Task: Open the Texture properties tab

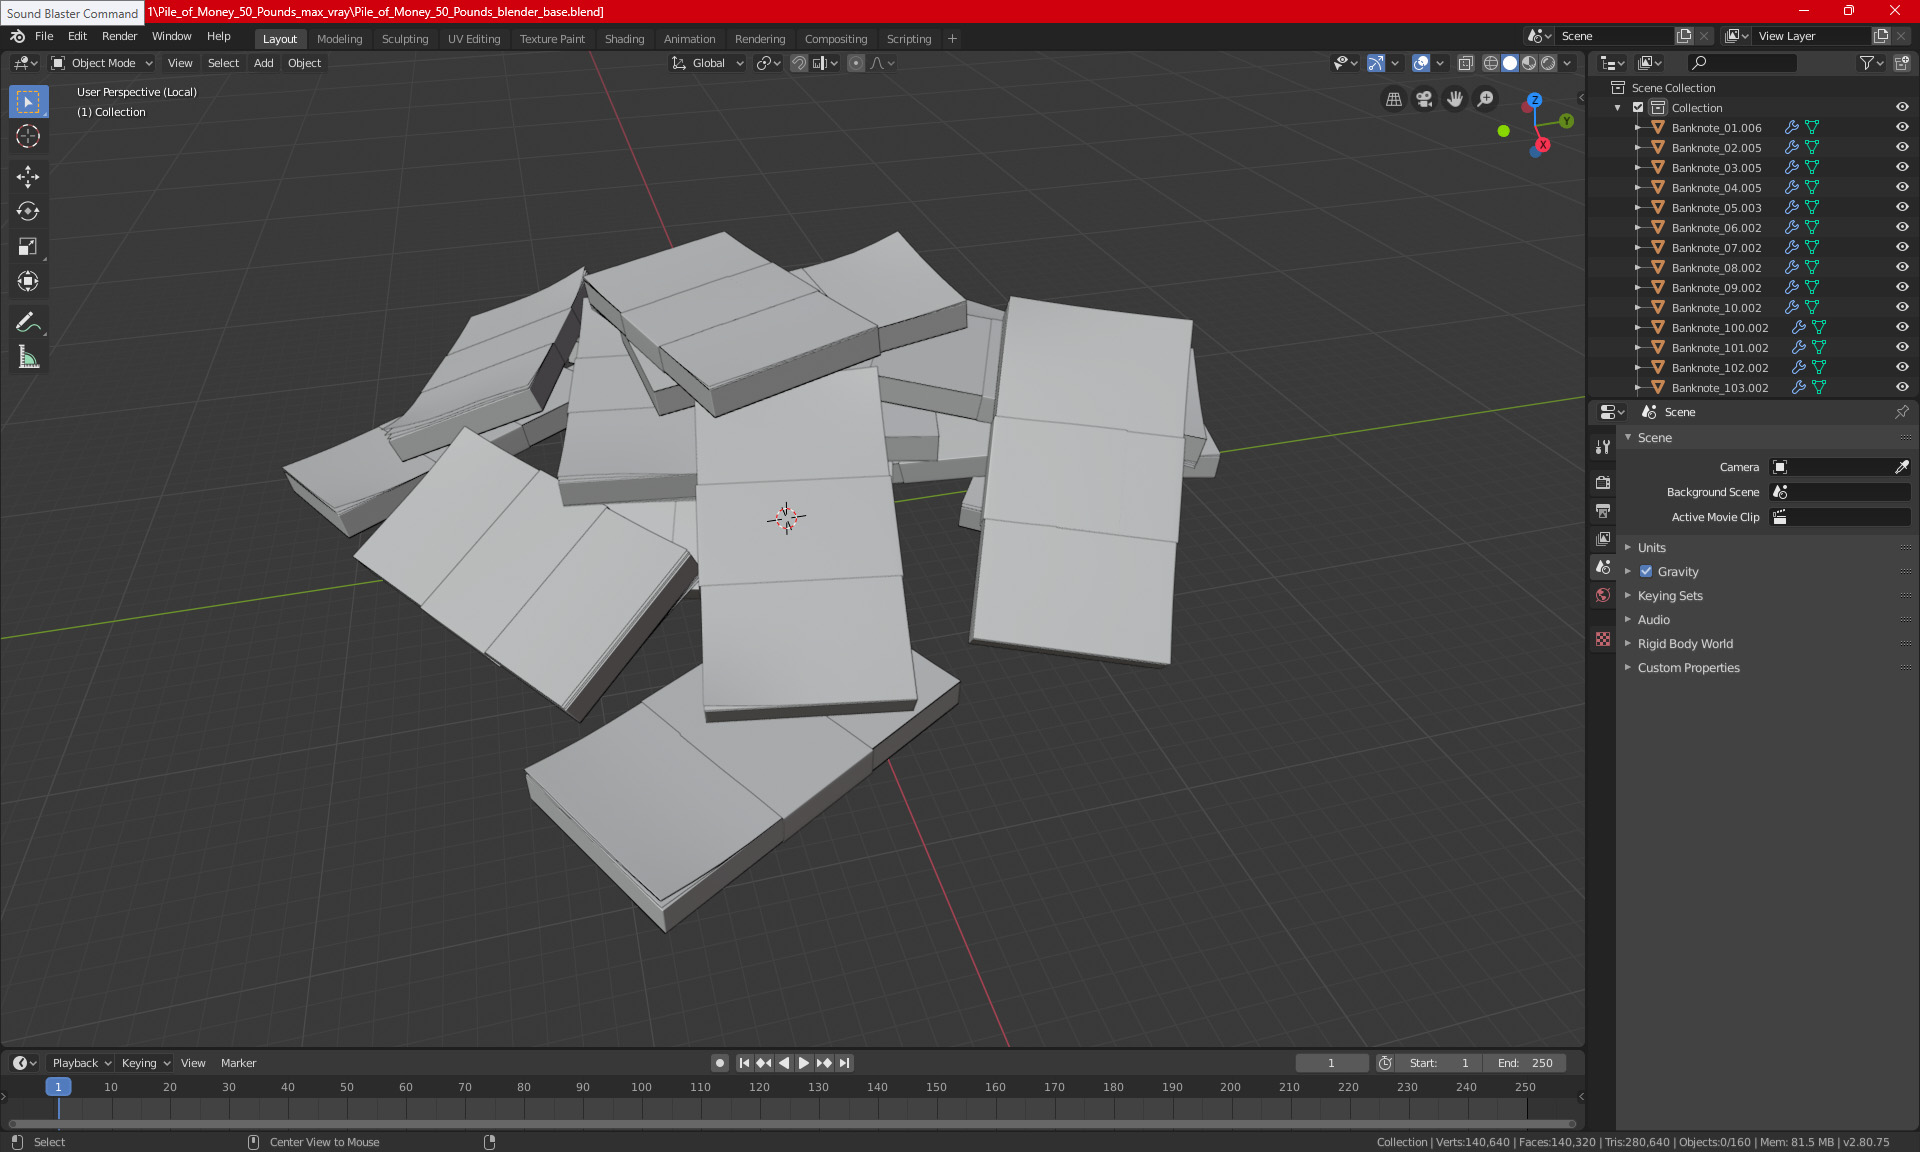Action: pyautogui.click(x=1603, y=639)
